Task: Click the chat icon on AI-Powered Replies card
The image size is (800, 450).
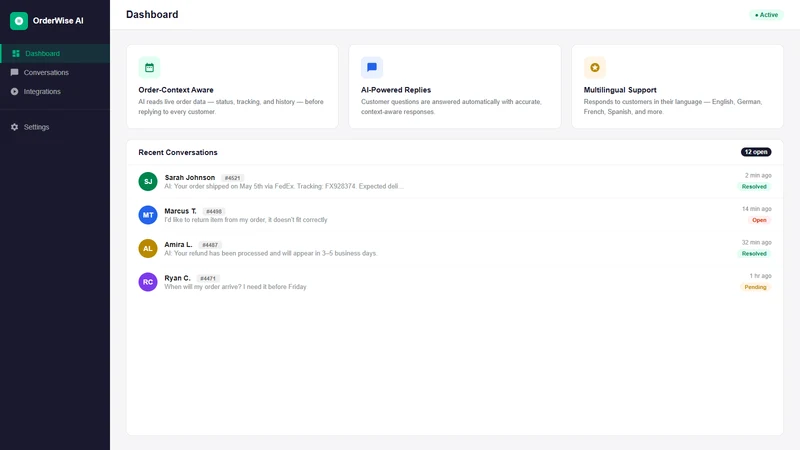Action: pyautogui.click(x=372, y=67)
